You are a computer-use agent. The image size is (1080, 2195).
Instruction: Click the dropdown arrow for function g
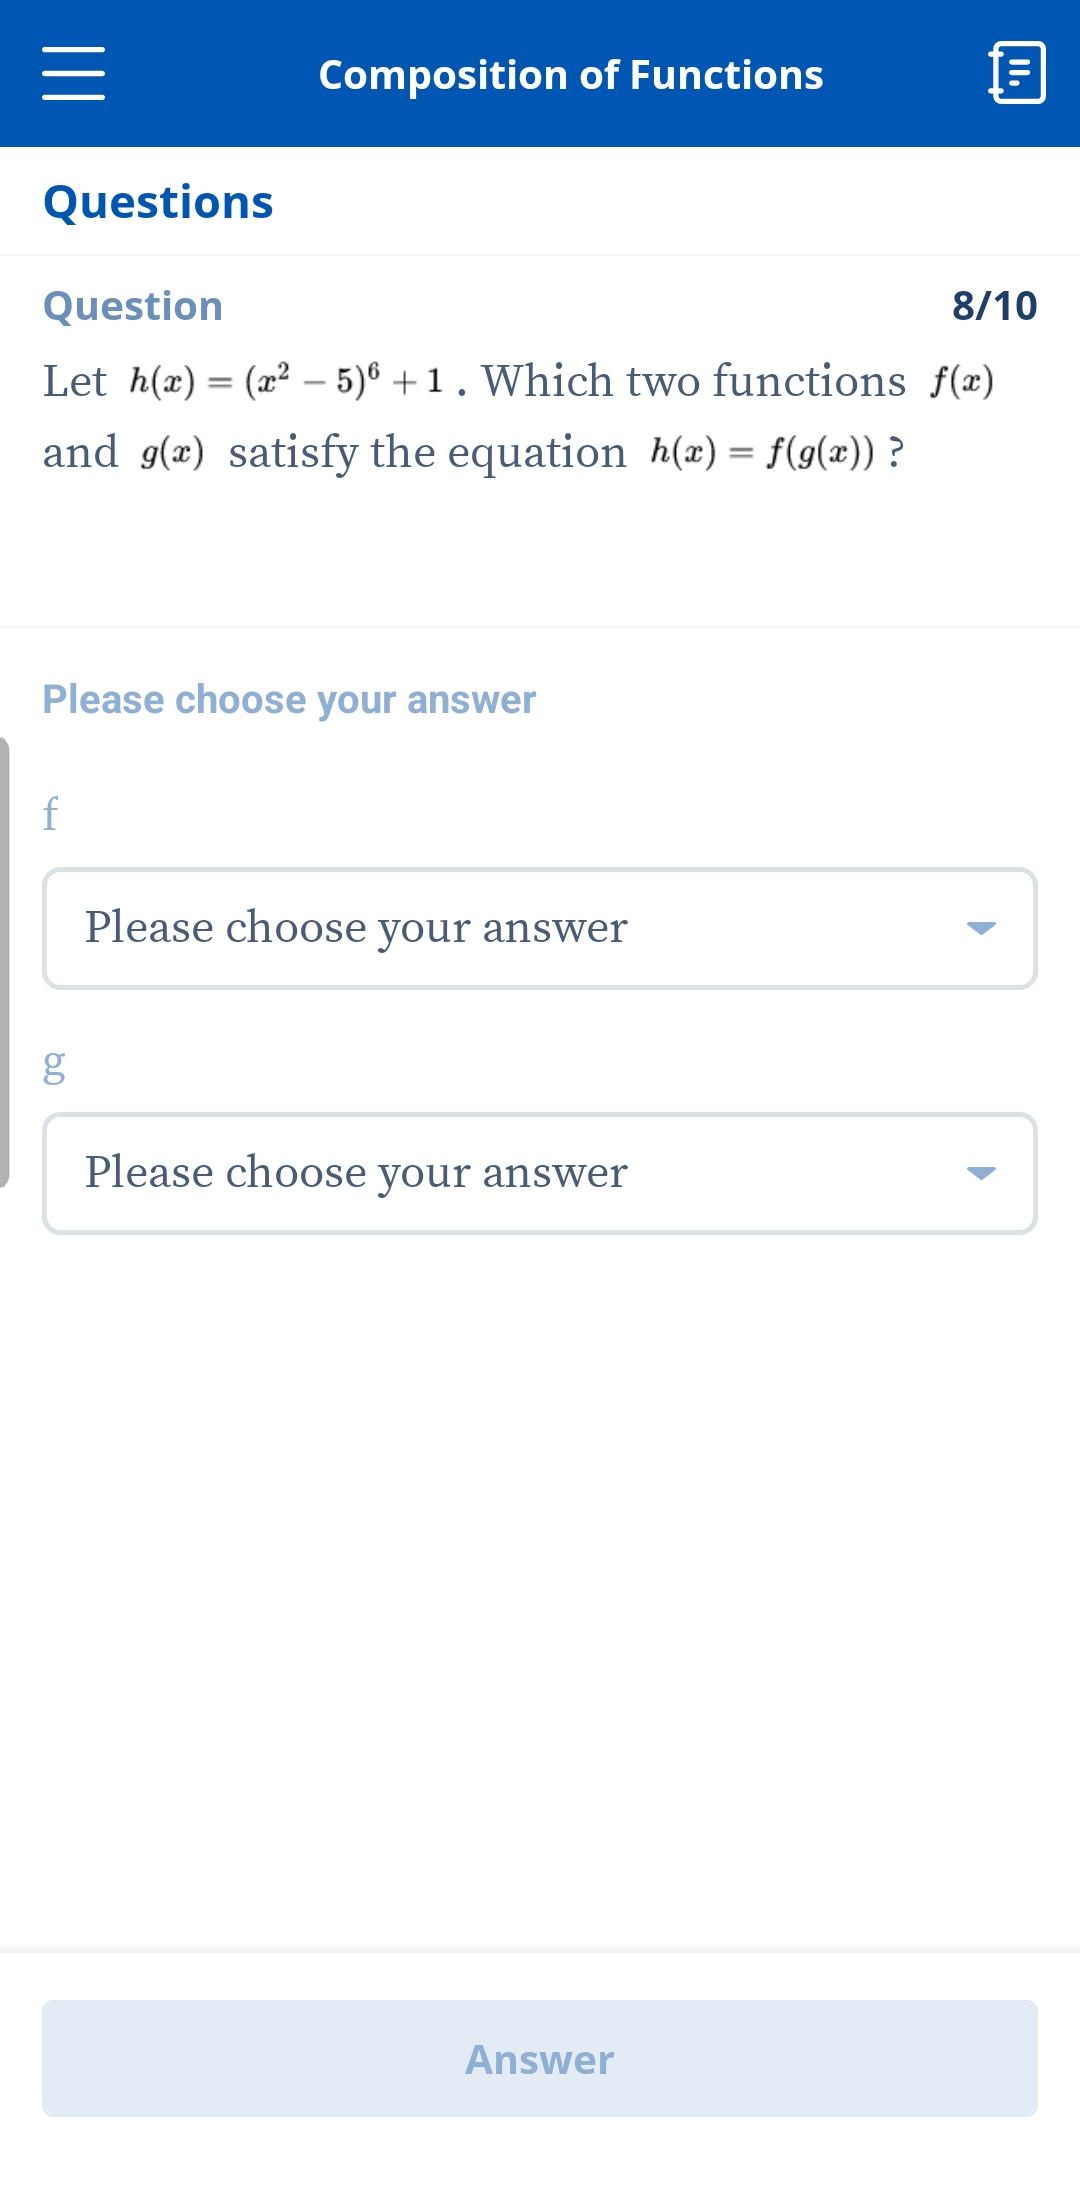tap(983, 1172)
